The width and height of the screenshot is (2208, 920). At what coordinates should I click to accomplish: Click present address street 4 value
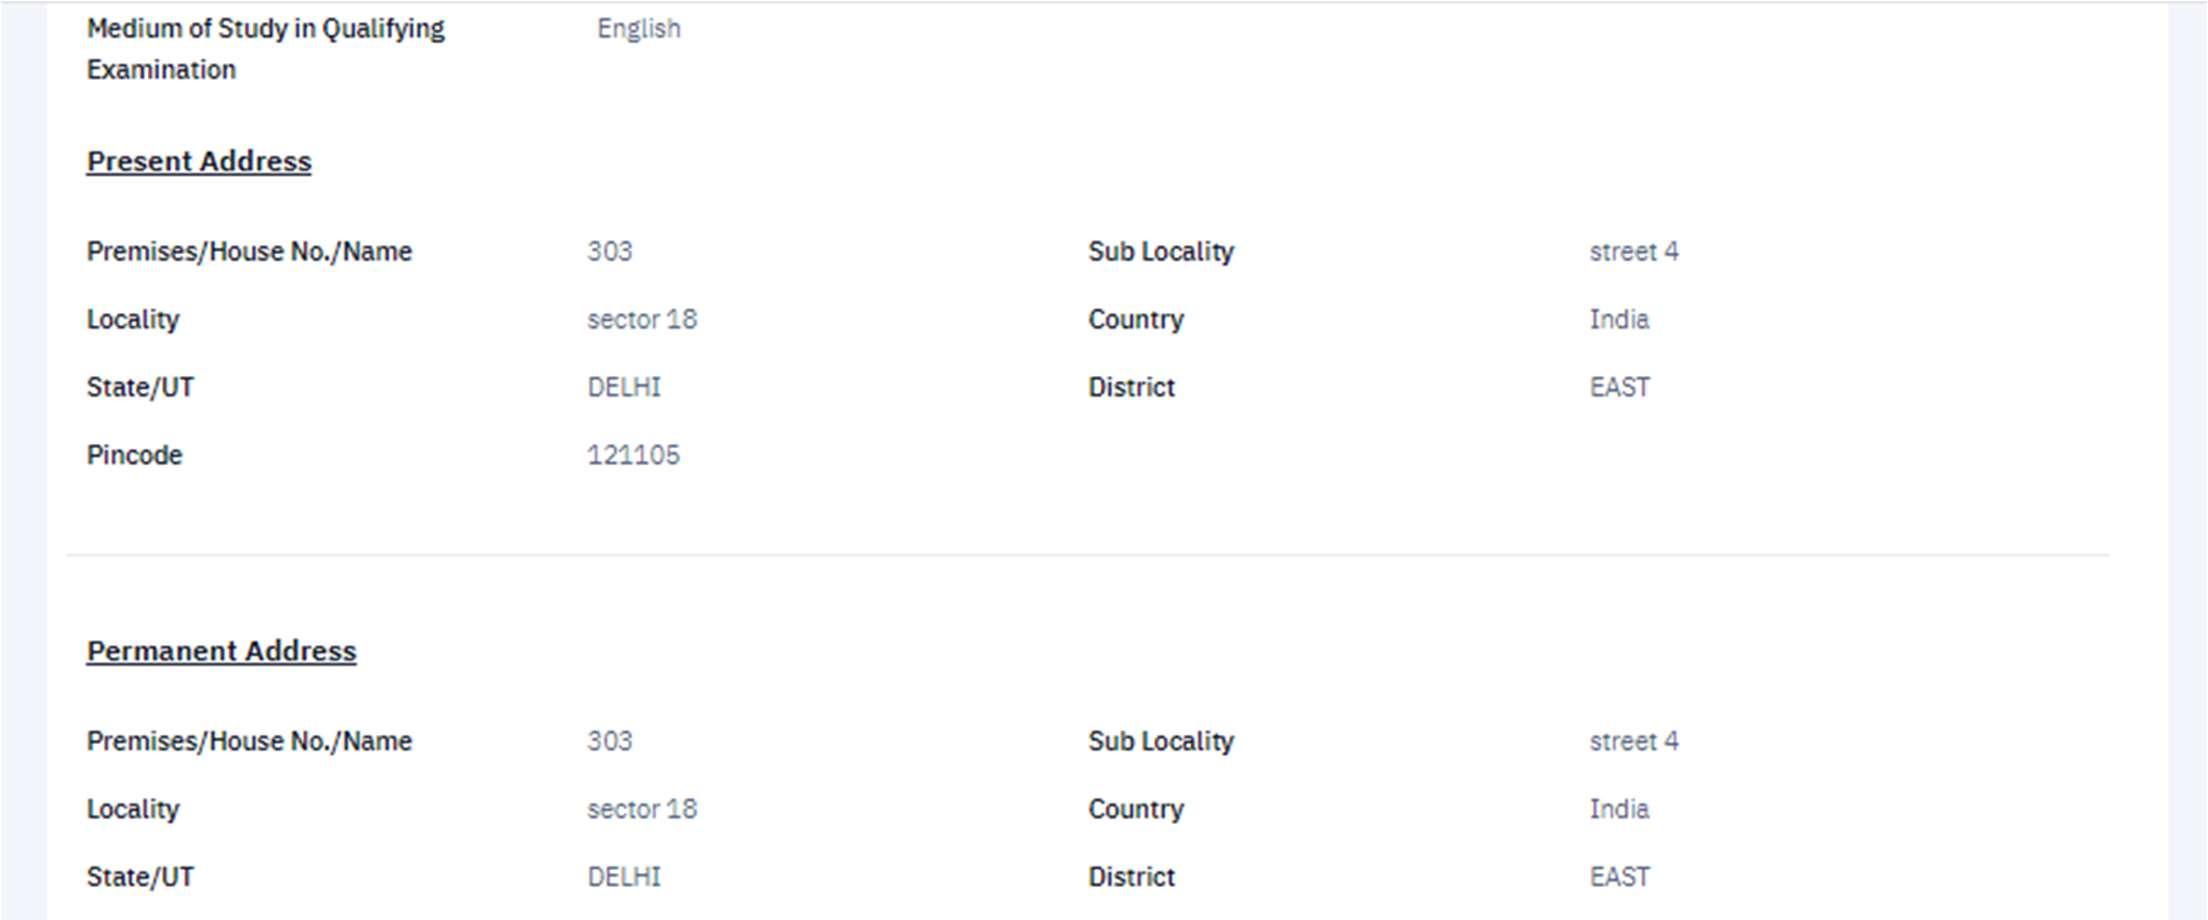tap(1633, 251)
